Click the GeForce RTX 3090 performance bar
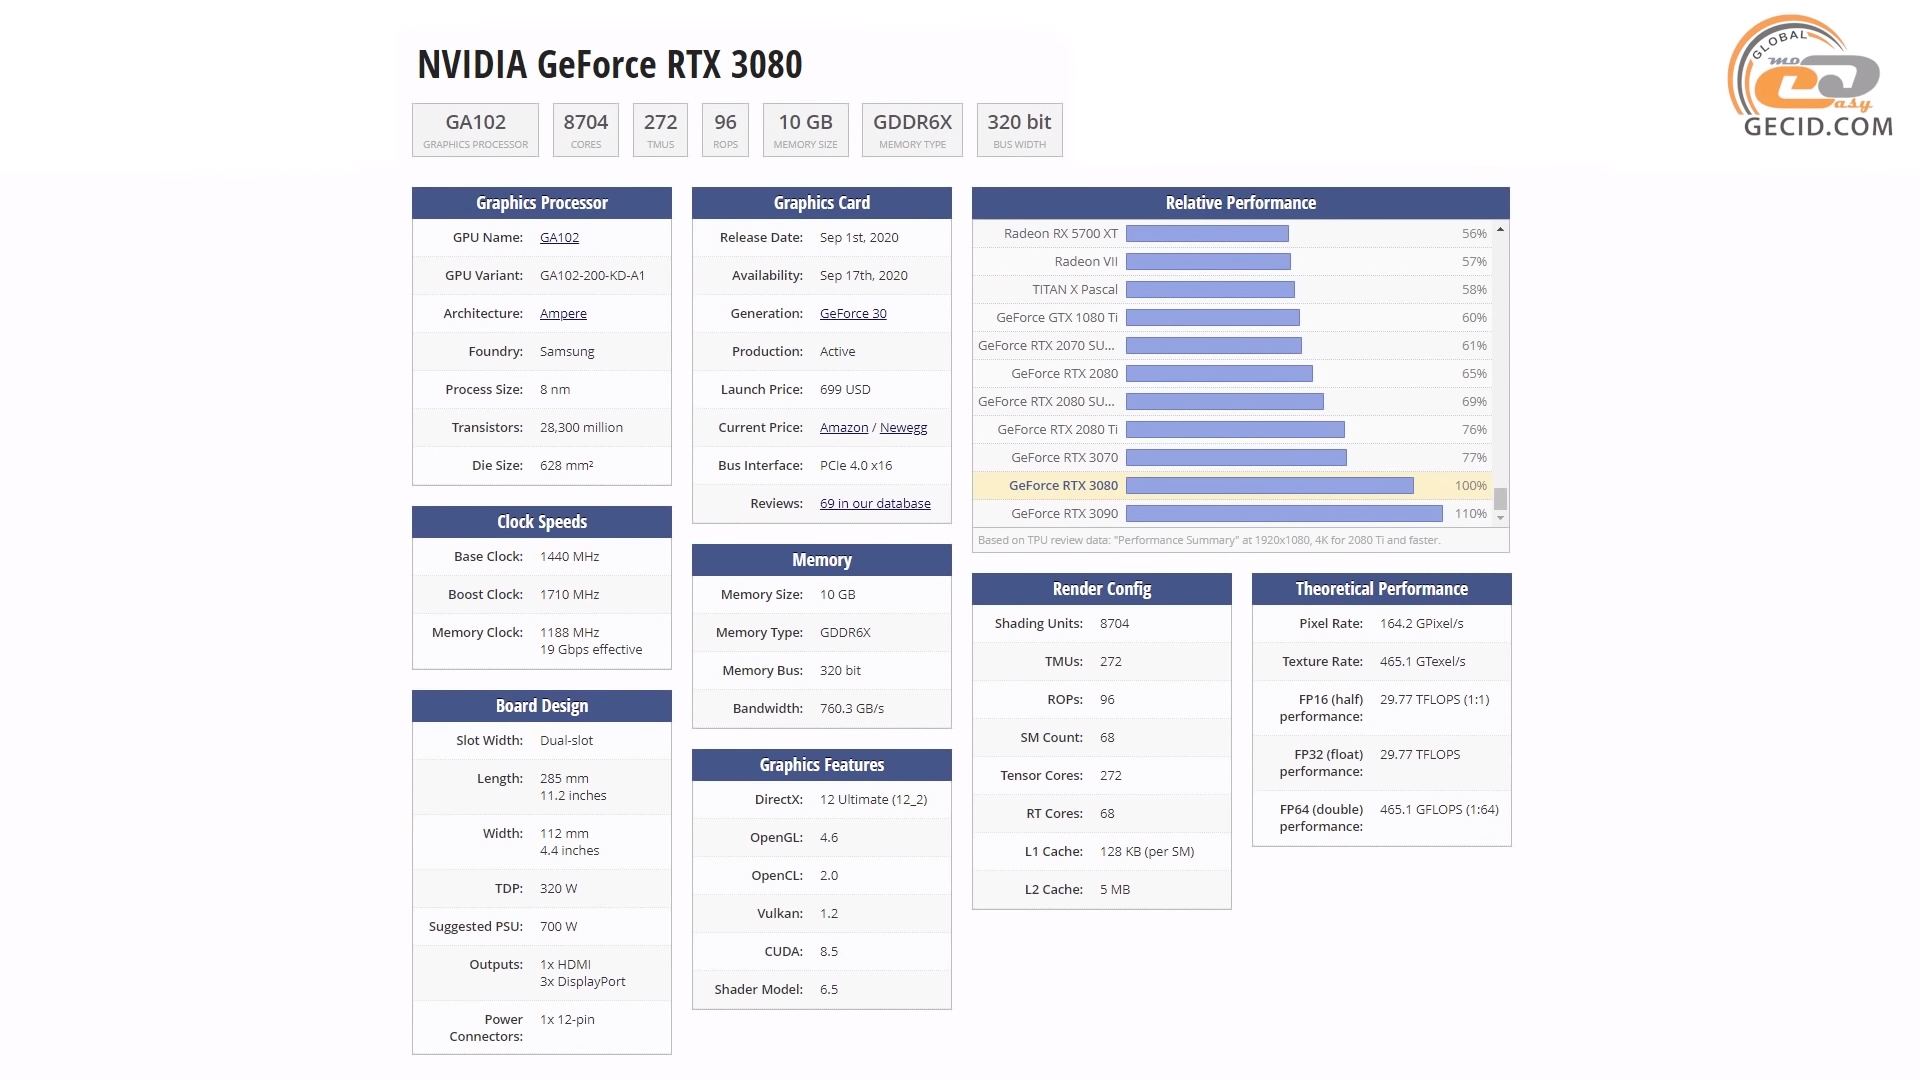Viewport: 1920px width, 1080px height. tap(1284, 513)
